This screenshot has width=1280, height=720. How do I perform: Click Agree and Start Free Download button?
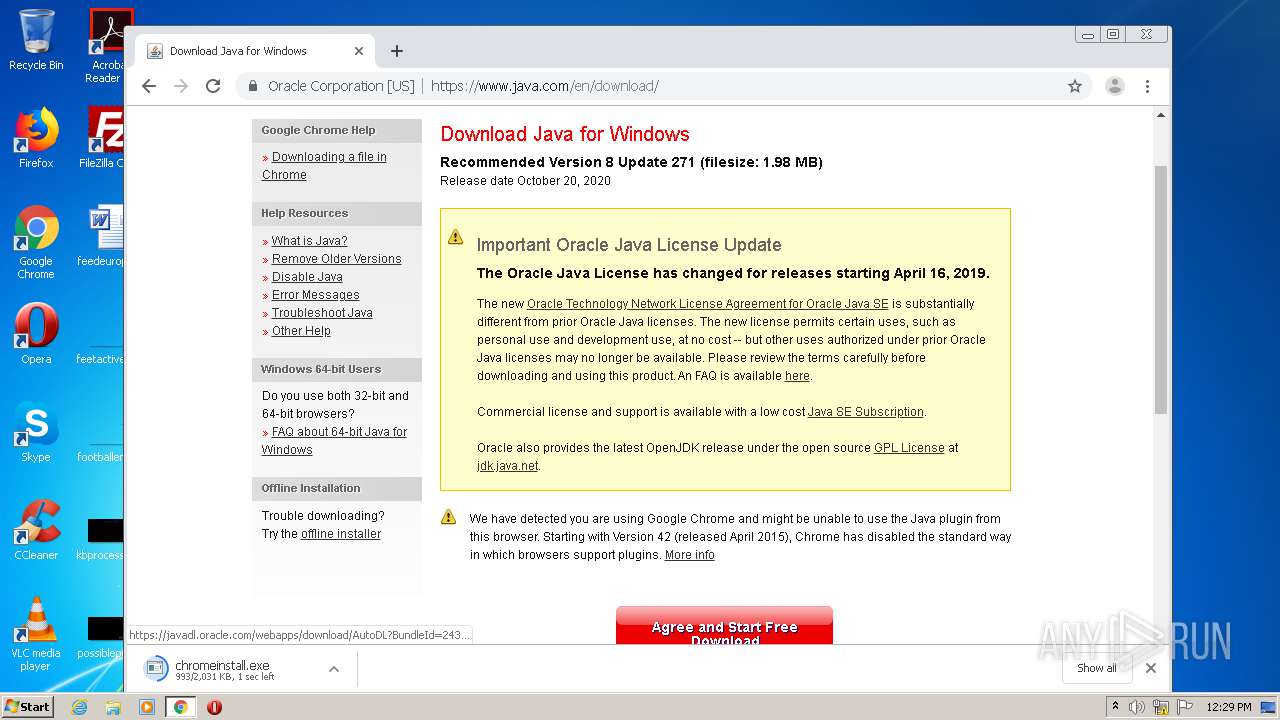pyautogui.click(x=724, y=626)
